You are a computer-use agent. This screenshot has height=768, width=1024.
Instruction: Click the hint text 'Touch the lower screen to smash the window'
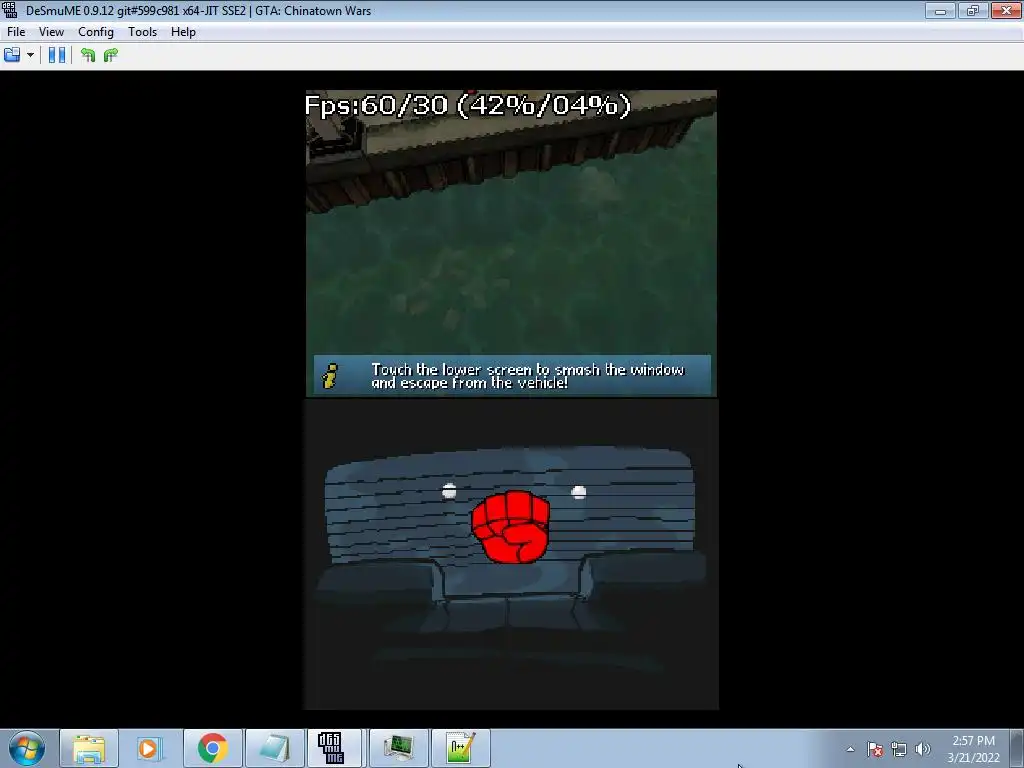(528, 370)
